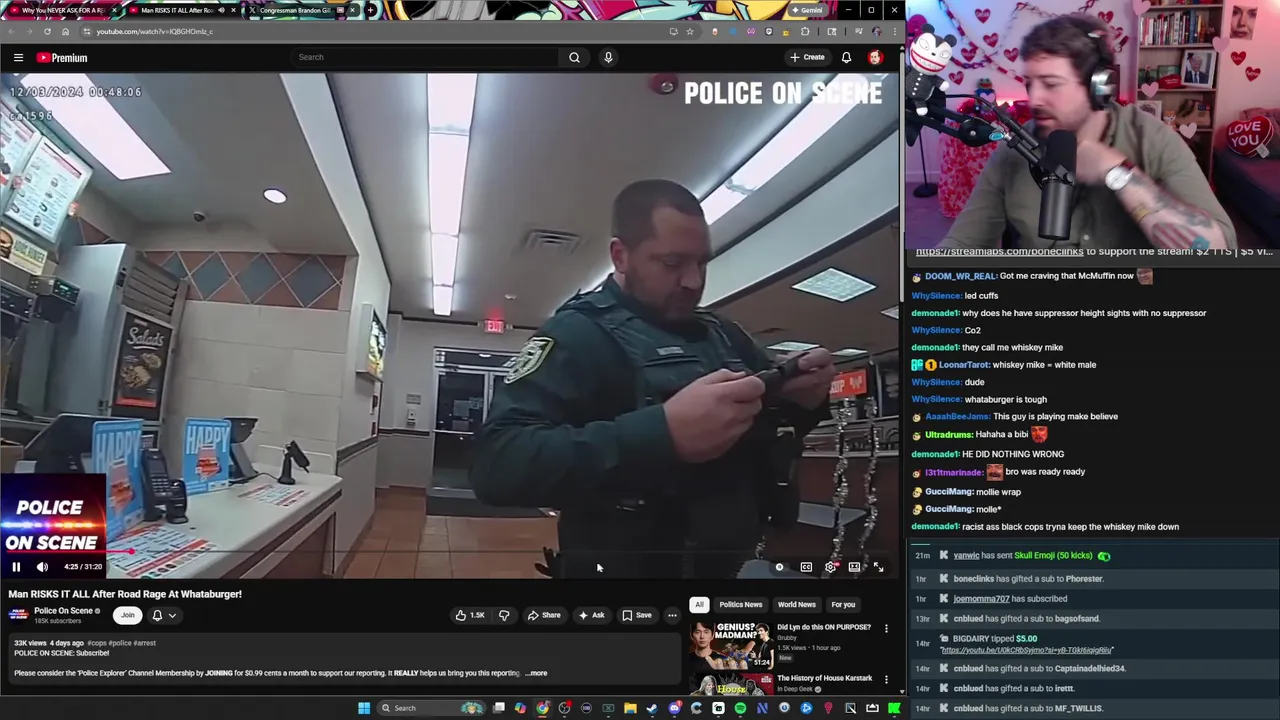Image resolution: width=1280 pixels, height=720 pixels.
Task: Like the video (1.5K)
Action: [x=470, y=615]
